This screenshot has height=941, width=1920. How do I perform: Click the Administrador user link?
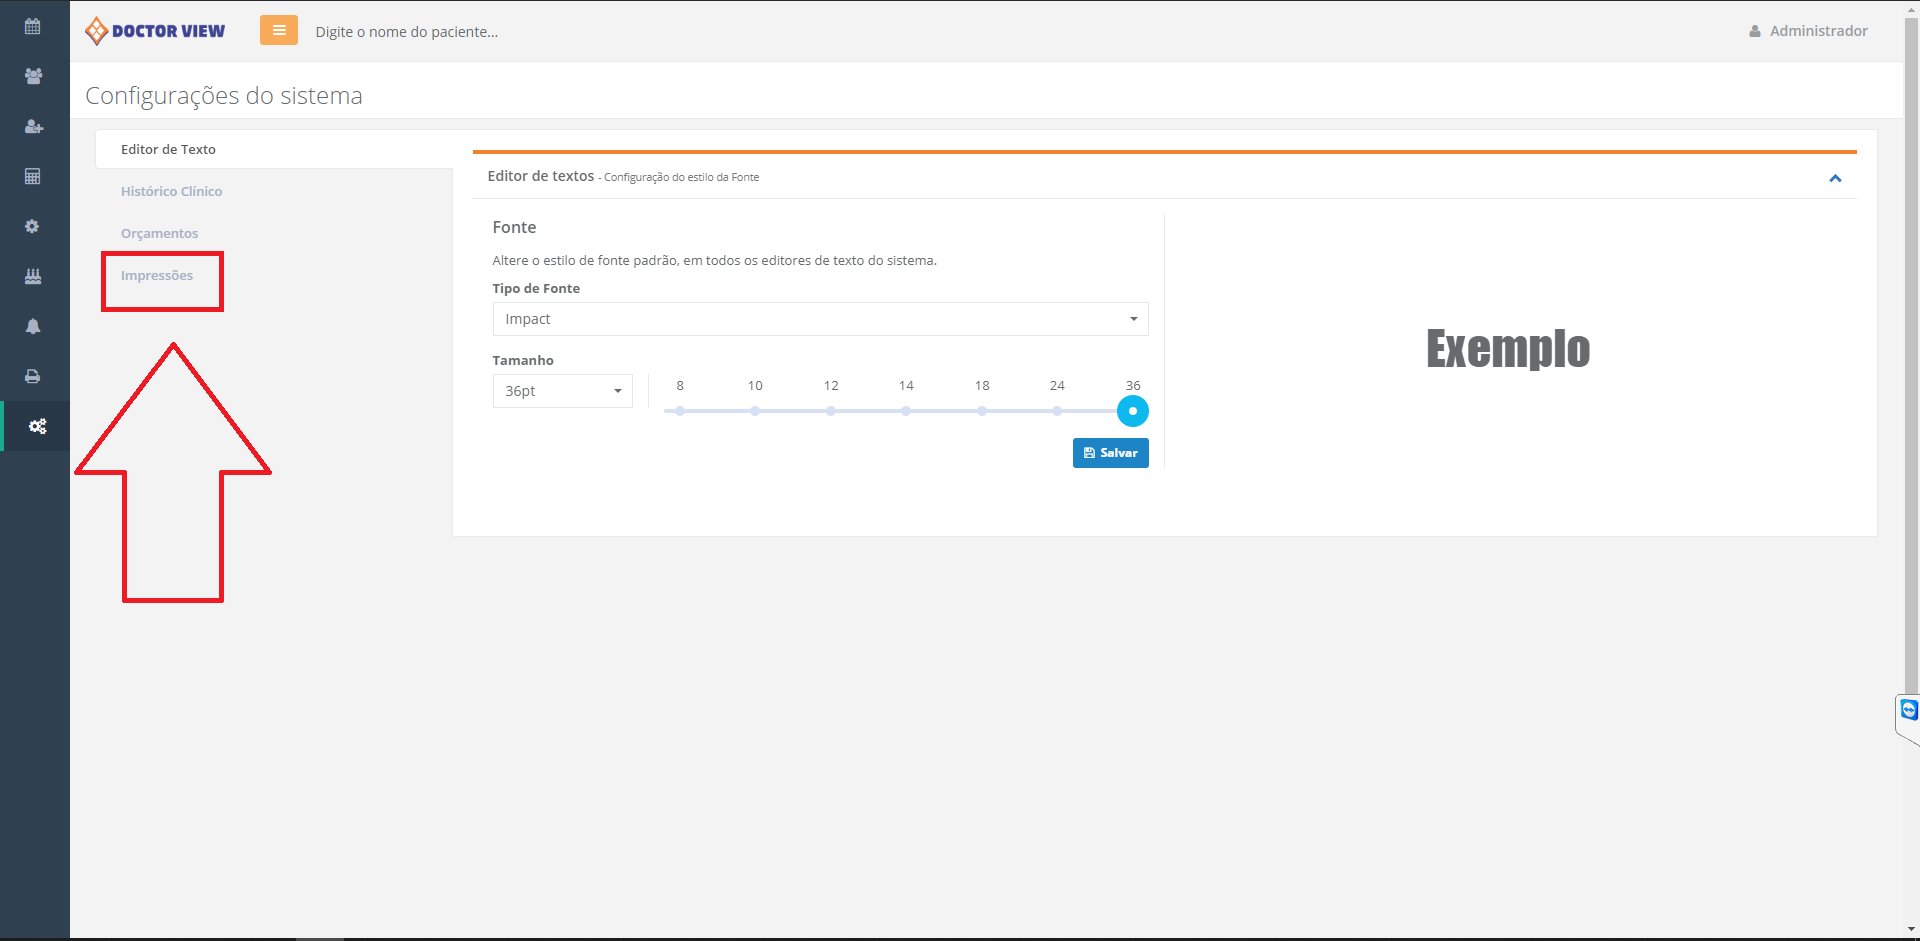[x=1808, y=31]
